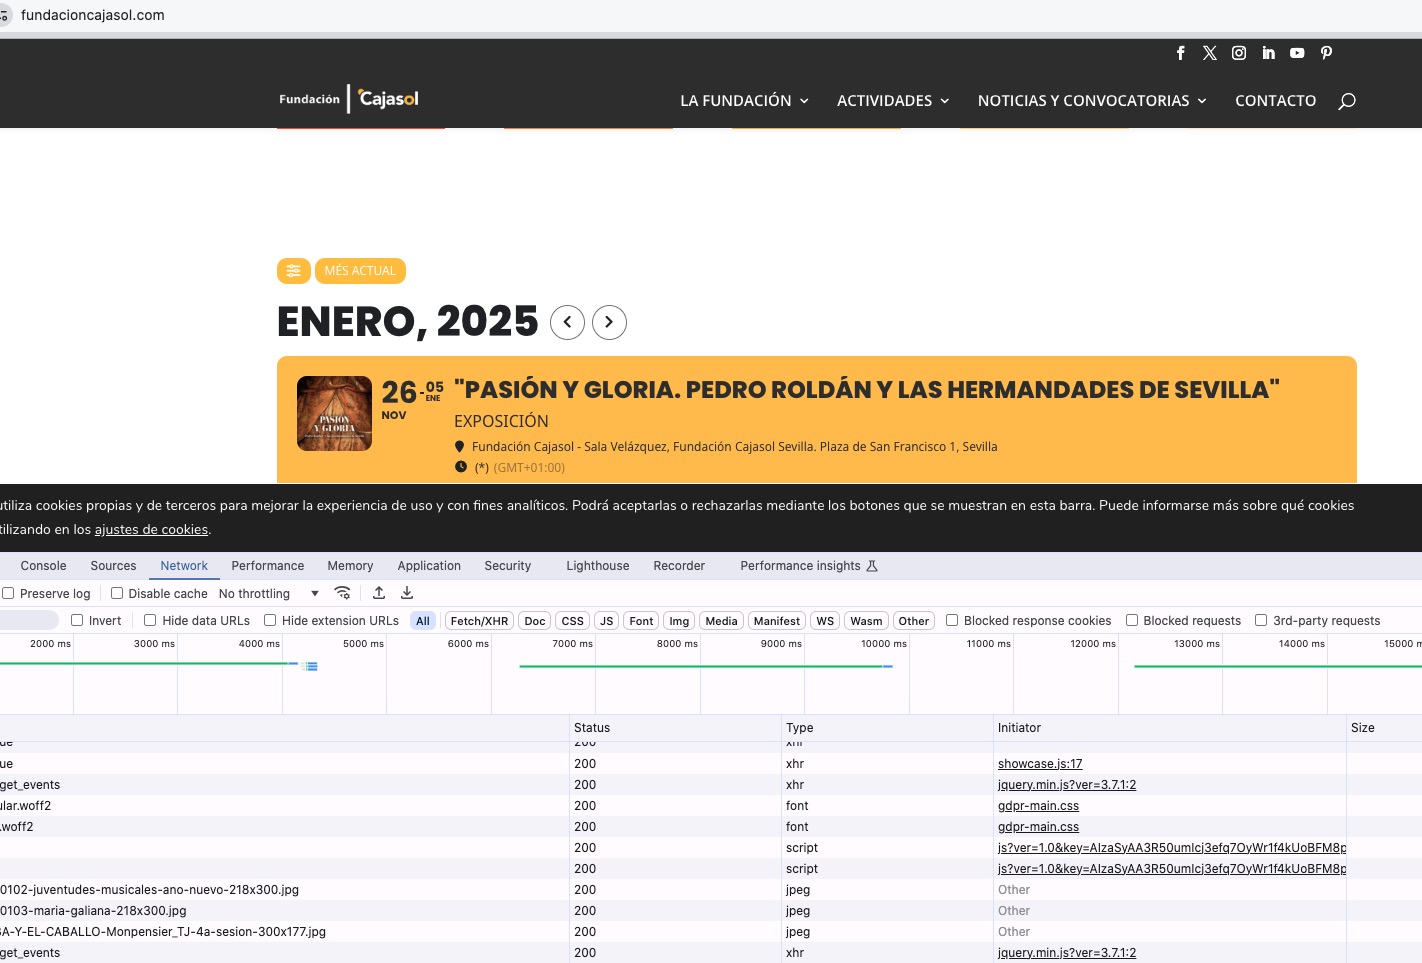Enable Blocked response cookies checkbox
The height and width of the screenshot is (963, 1422).
click(952, 620)
